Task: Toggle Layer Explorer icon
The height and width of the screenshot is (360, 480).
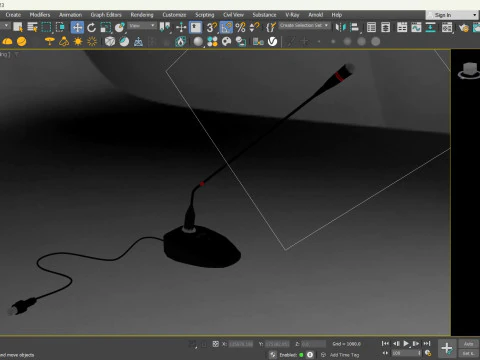Action: click(x=385, y=27)
